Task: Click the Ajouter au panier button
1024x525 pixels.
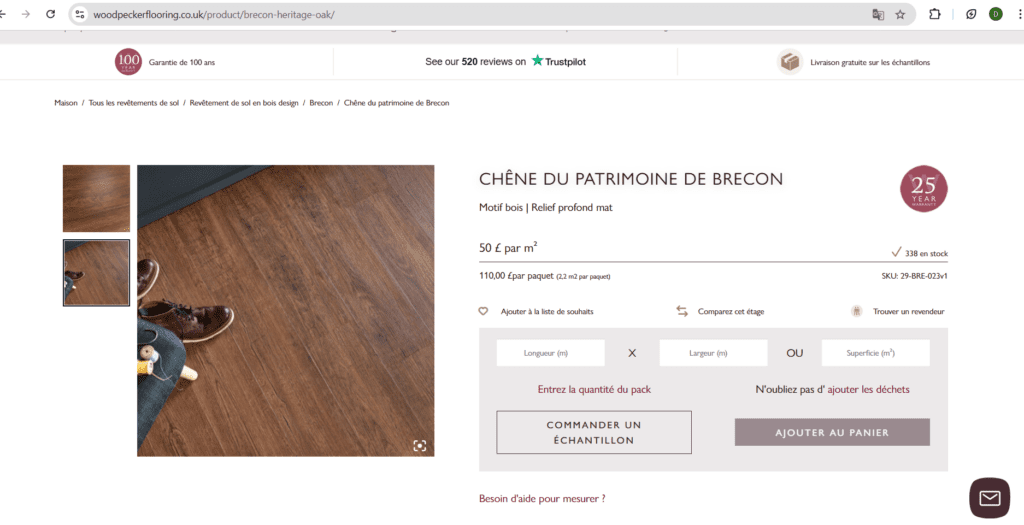Action: 832,432
